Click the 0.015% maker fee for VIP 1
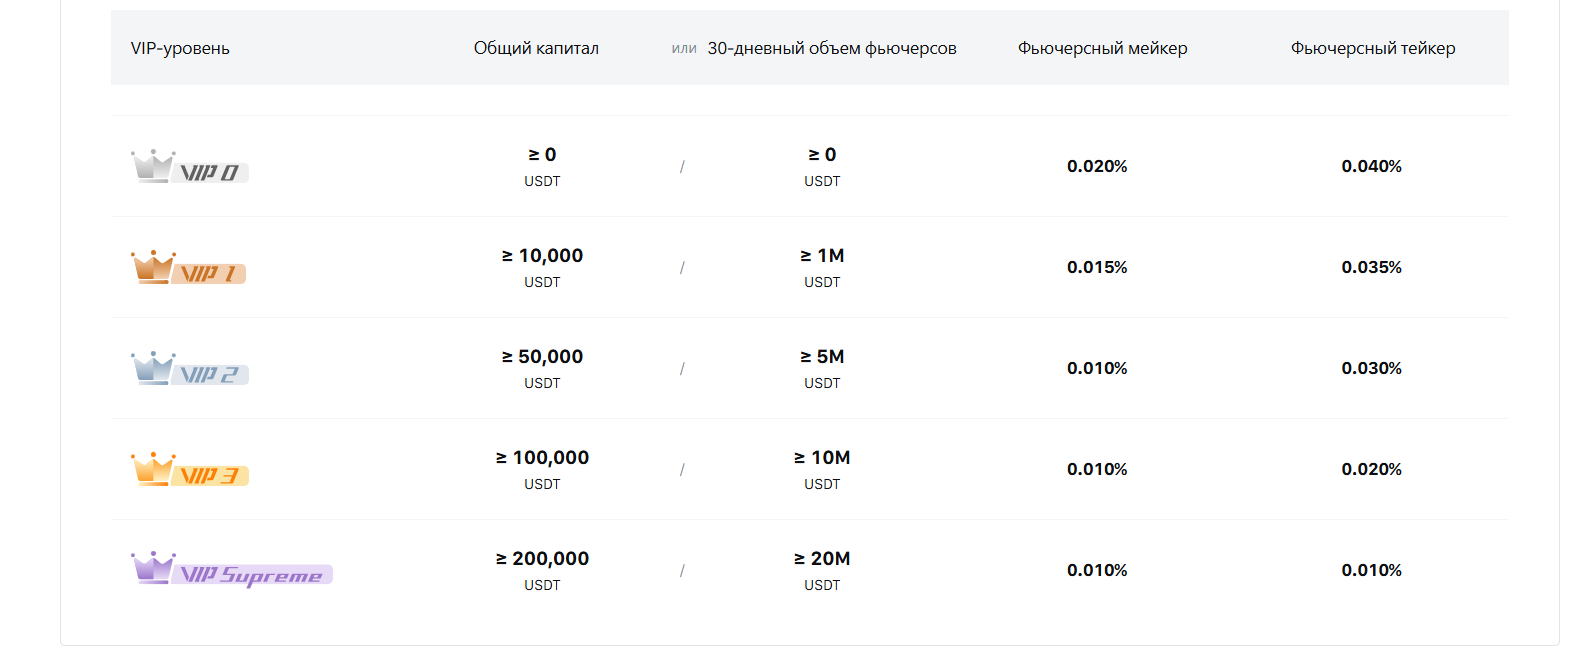 [x=1097, y=267]
